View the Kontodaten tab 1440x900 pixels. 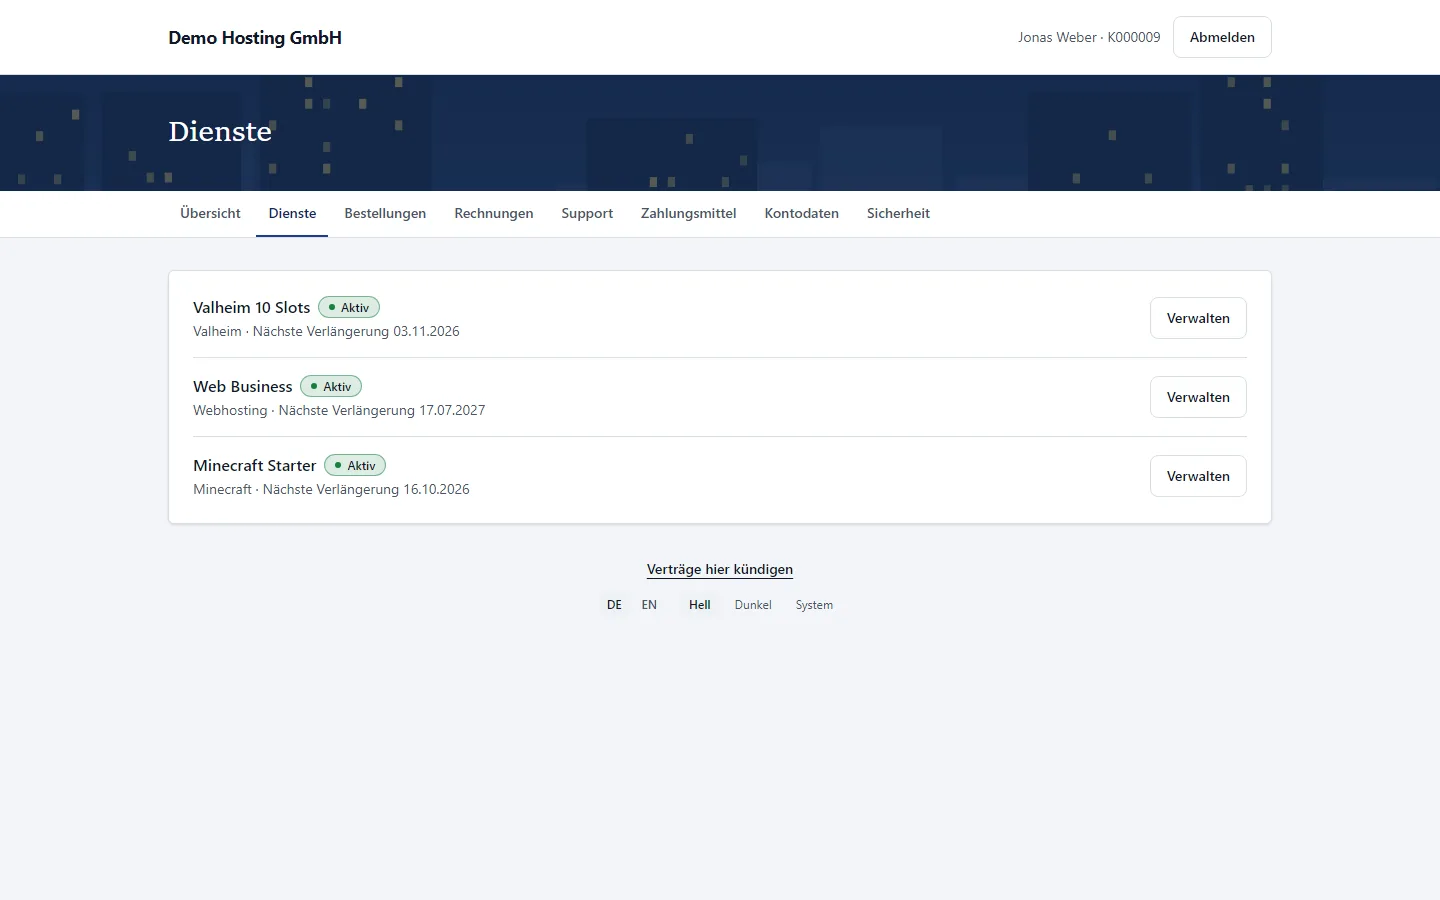coord(802,213)
